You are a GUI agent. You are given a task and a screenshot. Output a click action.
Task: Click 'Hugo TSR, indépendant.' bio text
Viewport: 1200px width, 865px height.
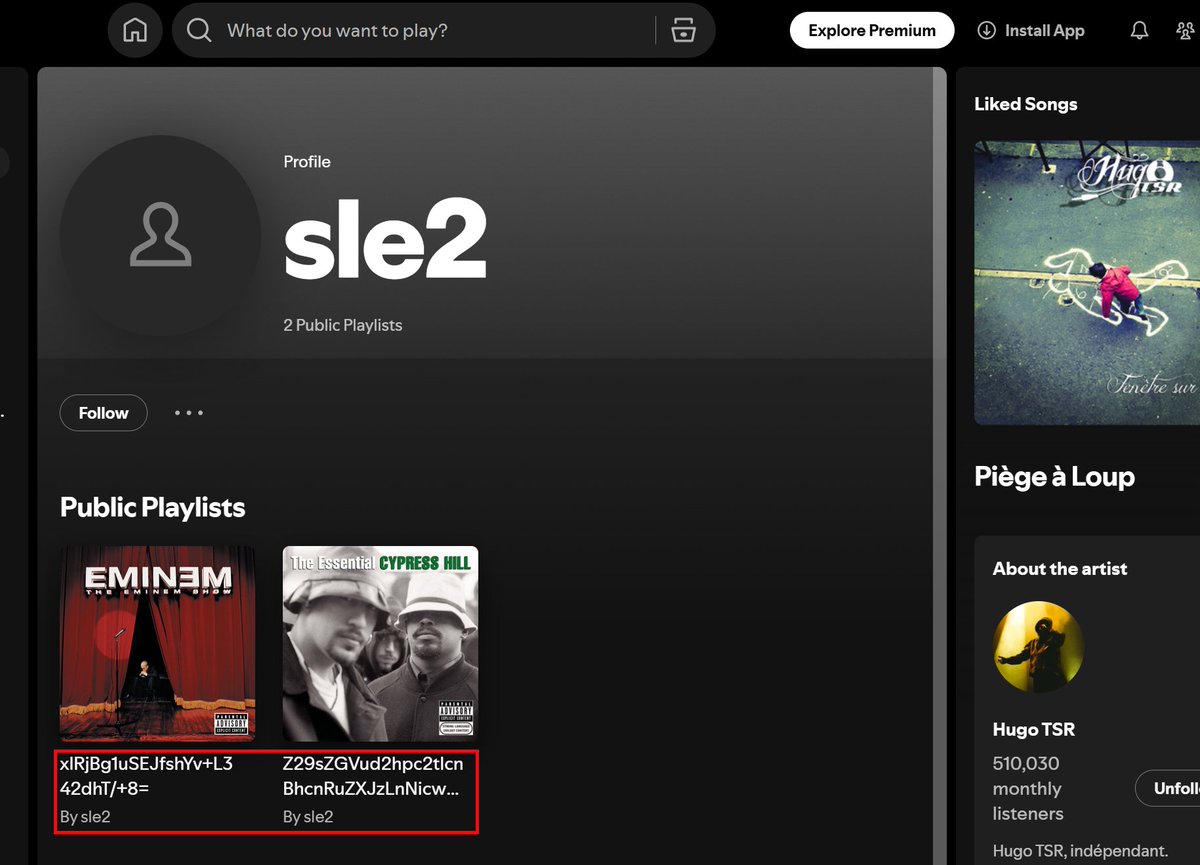click(x=1080, y=851)
